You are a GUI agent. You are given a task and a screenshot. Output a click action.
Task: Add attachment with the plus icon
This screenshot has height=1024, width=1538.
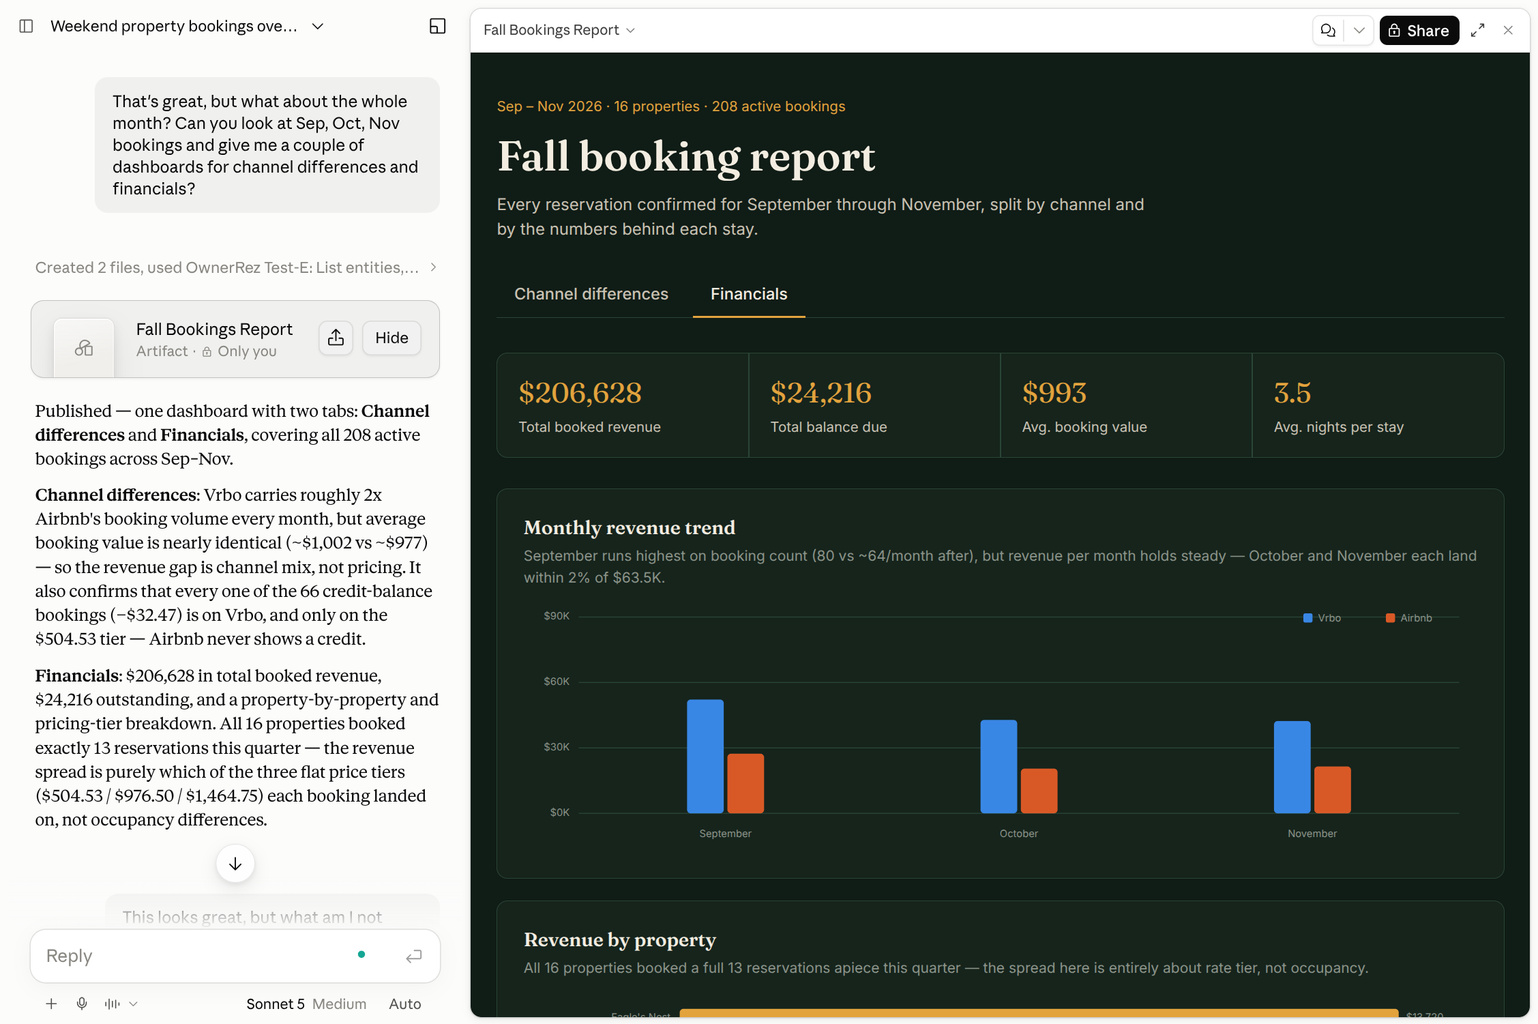[51, 1004]
